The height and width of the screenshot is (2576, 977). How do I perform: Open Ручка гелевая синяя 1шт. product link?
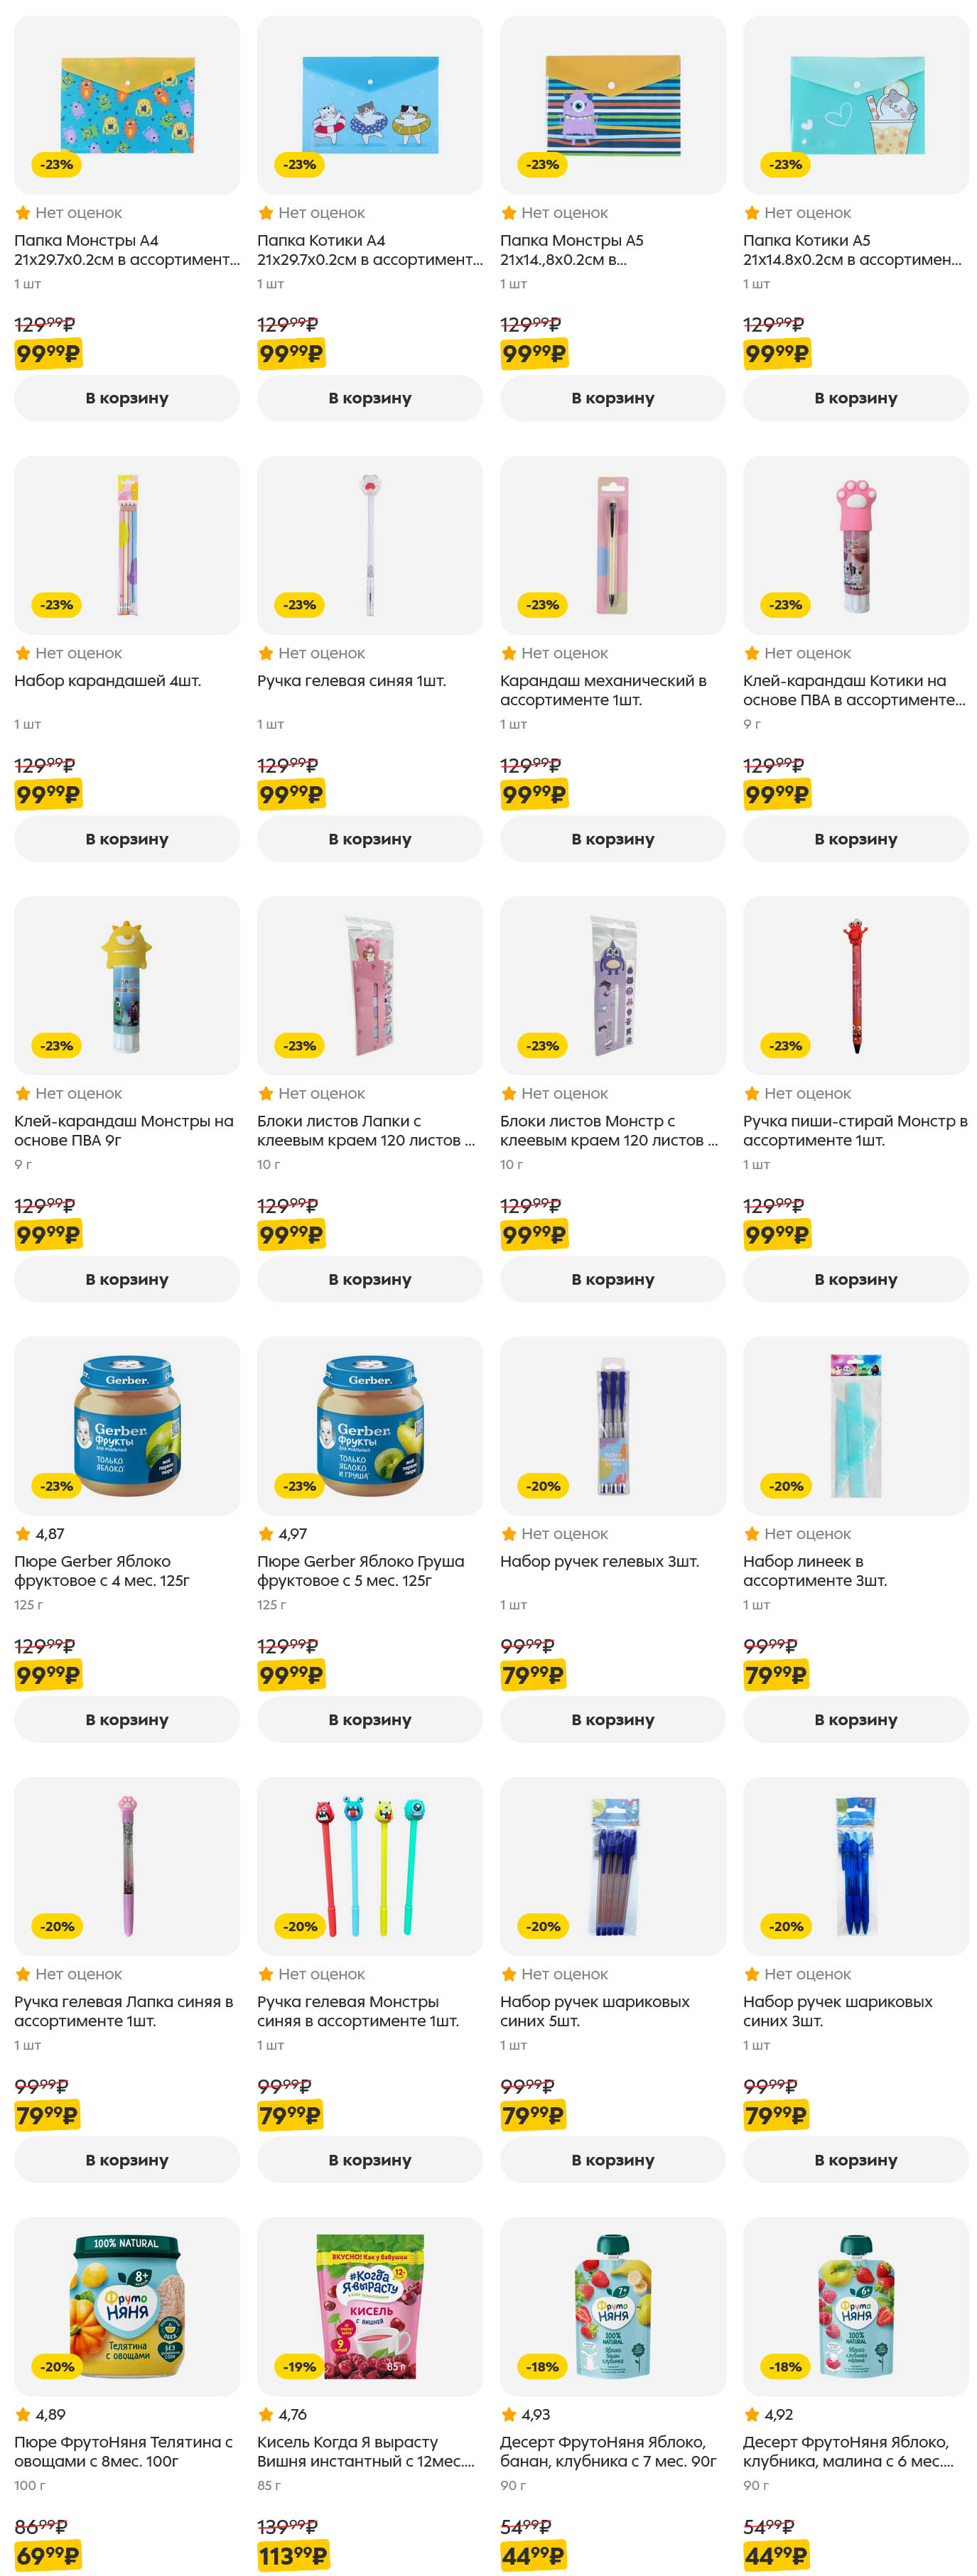pyautogui.click(x=351, y=681)
